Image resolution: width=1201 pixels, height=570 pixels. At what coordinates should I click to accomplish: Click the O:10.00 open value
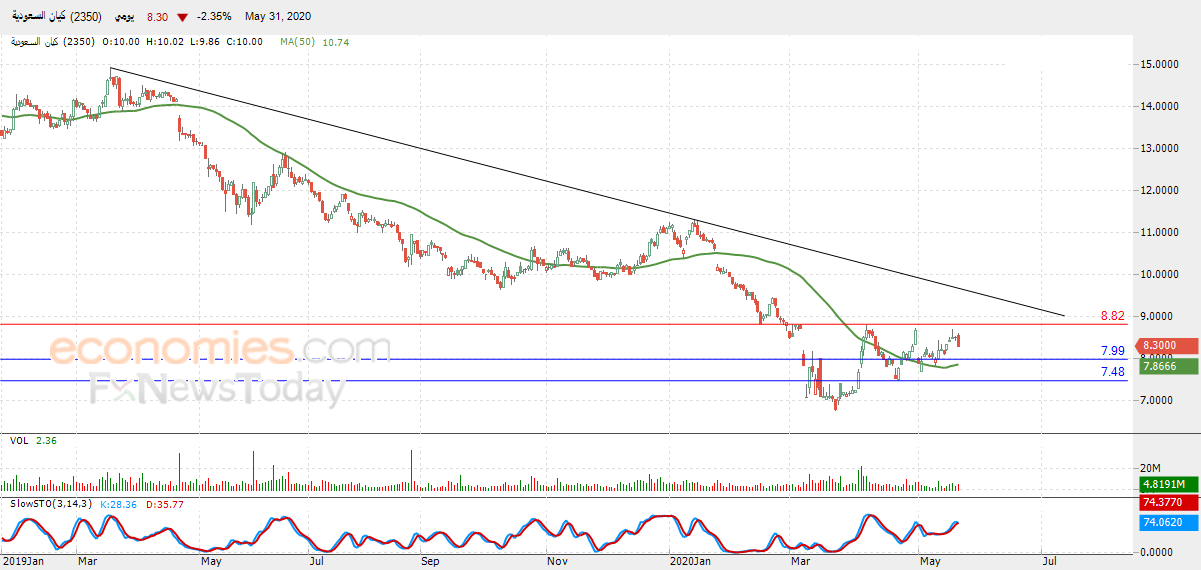tap(119, 42)
